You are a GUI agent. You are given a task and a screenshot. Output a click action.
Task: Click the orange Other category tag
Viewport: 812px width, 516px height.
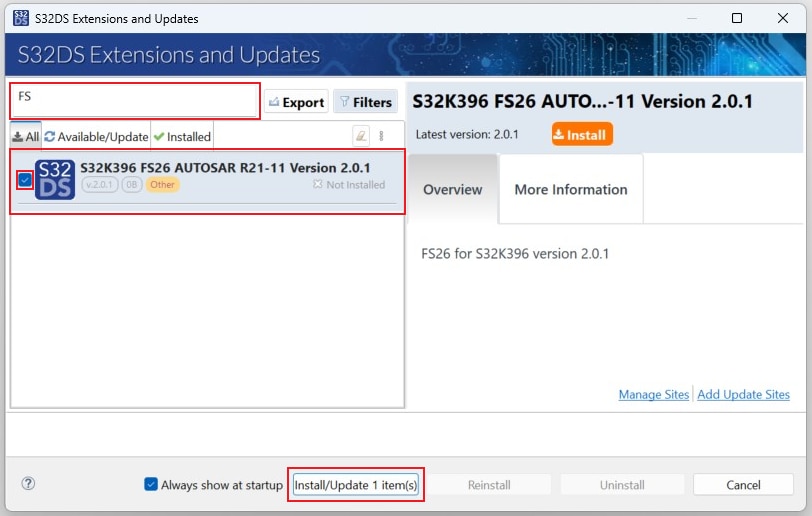[162, 185]
